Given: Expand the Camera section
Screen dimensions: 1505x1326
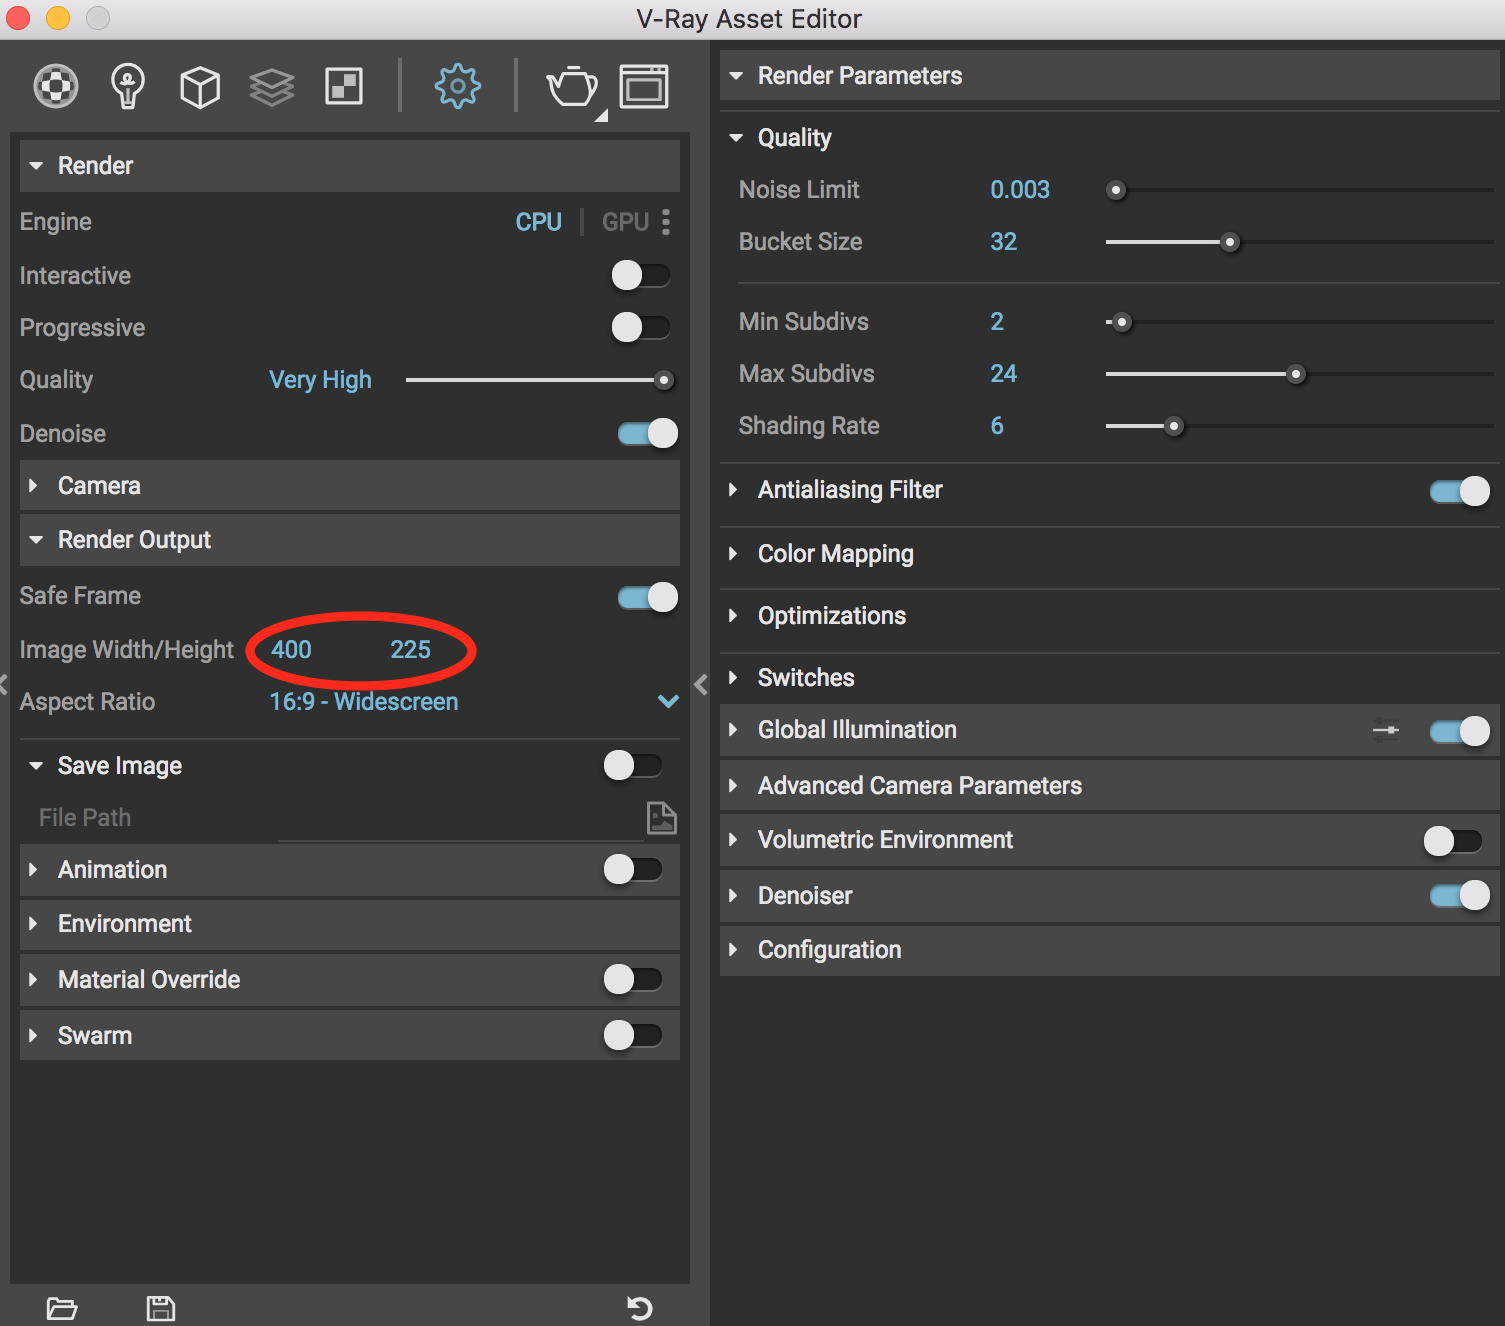Looking at the screenshot, I should point(99,486).
